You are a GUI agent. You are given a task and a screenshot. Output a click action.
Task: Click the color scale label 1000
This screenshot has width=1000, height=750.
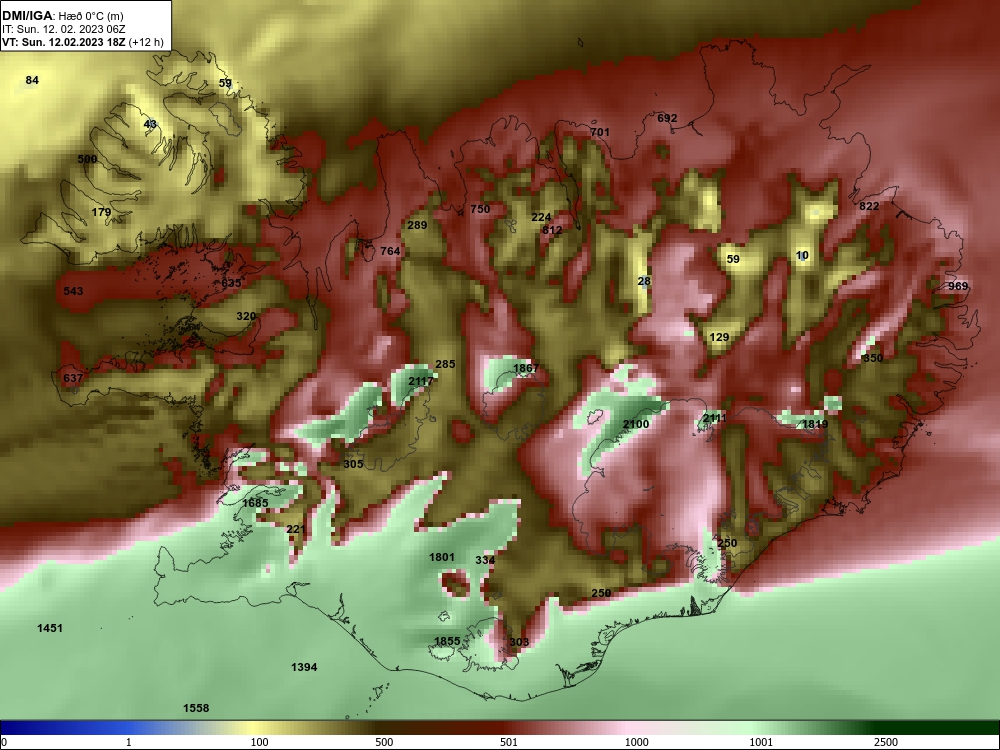[x=637, y=742]
